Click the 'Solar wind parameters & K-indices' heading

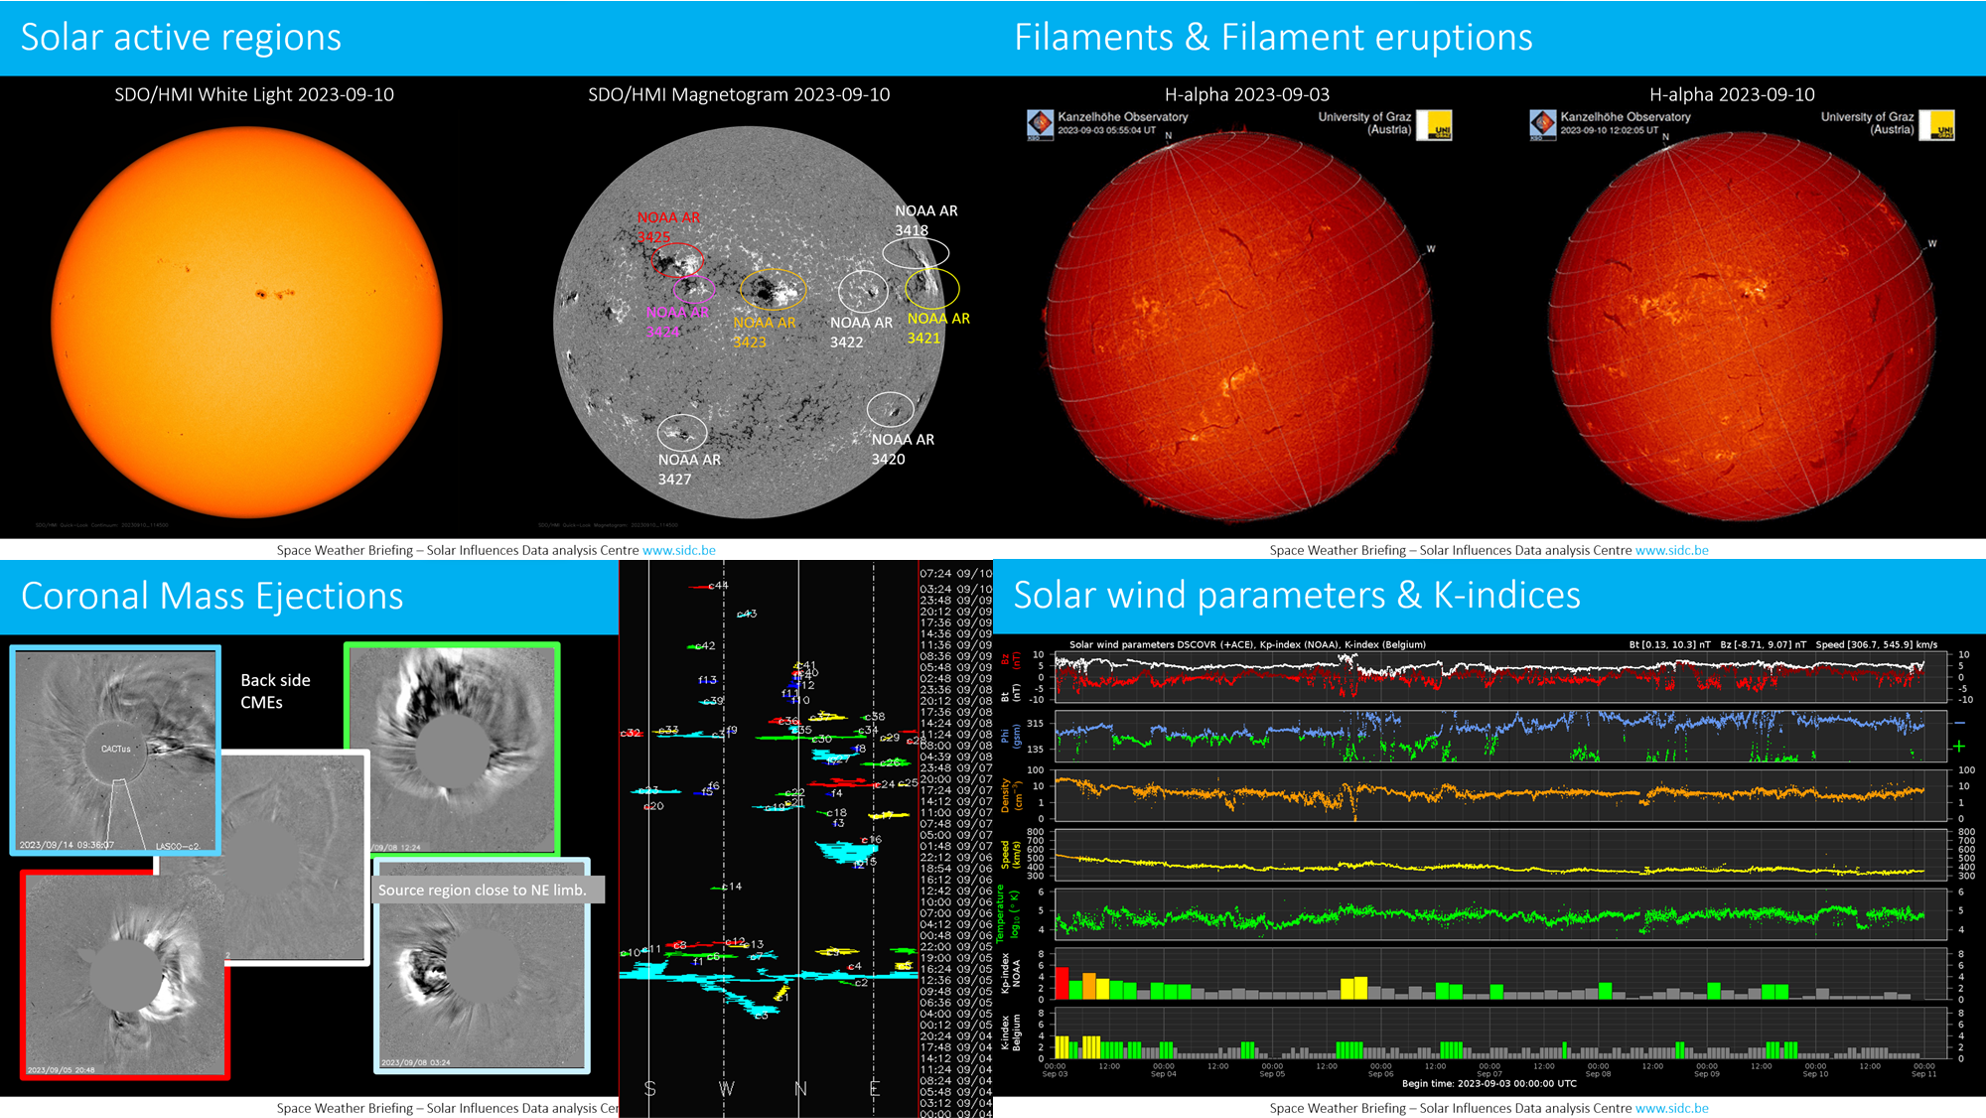tap(1297, 595)
